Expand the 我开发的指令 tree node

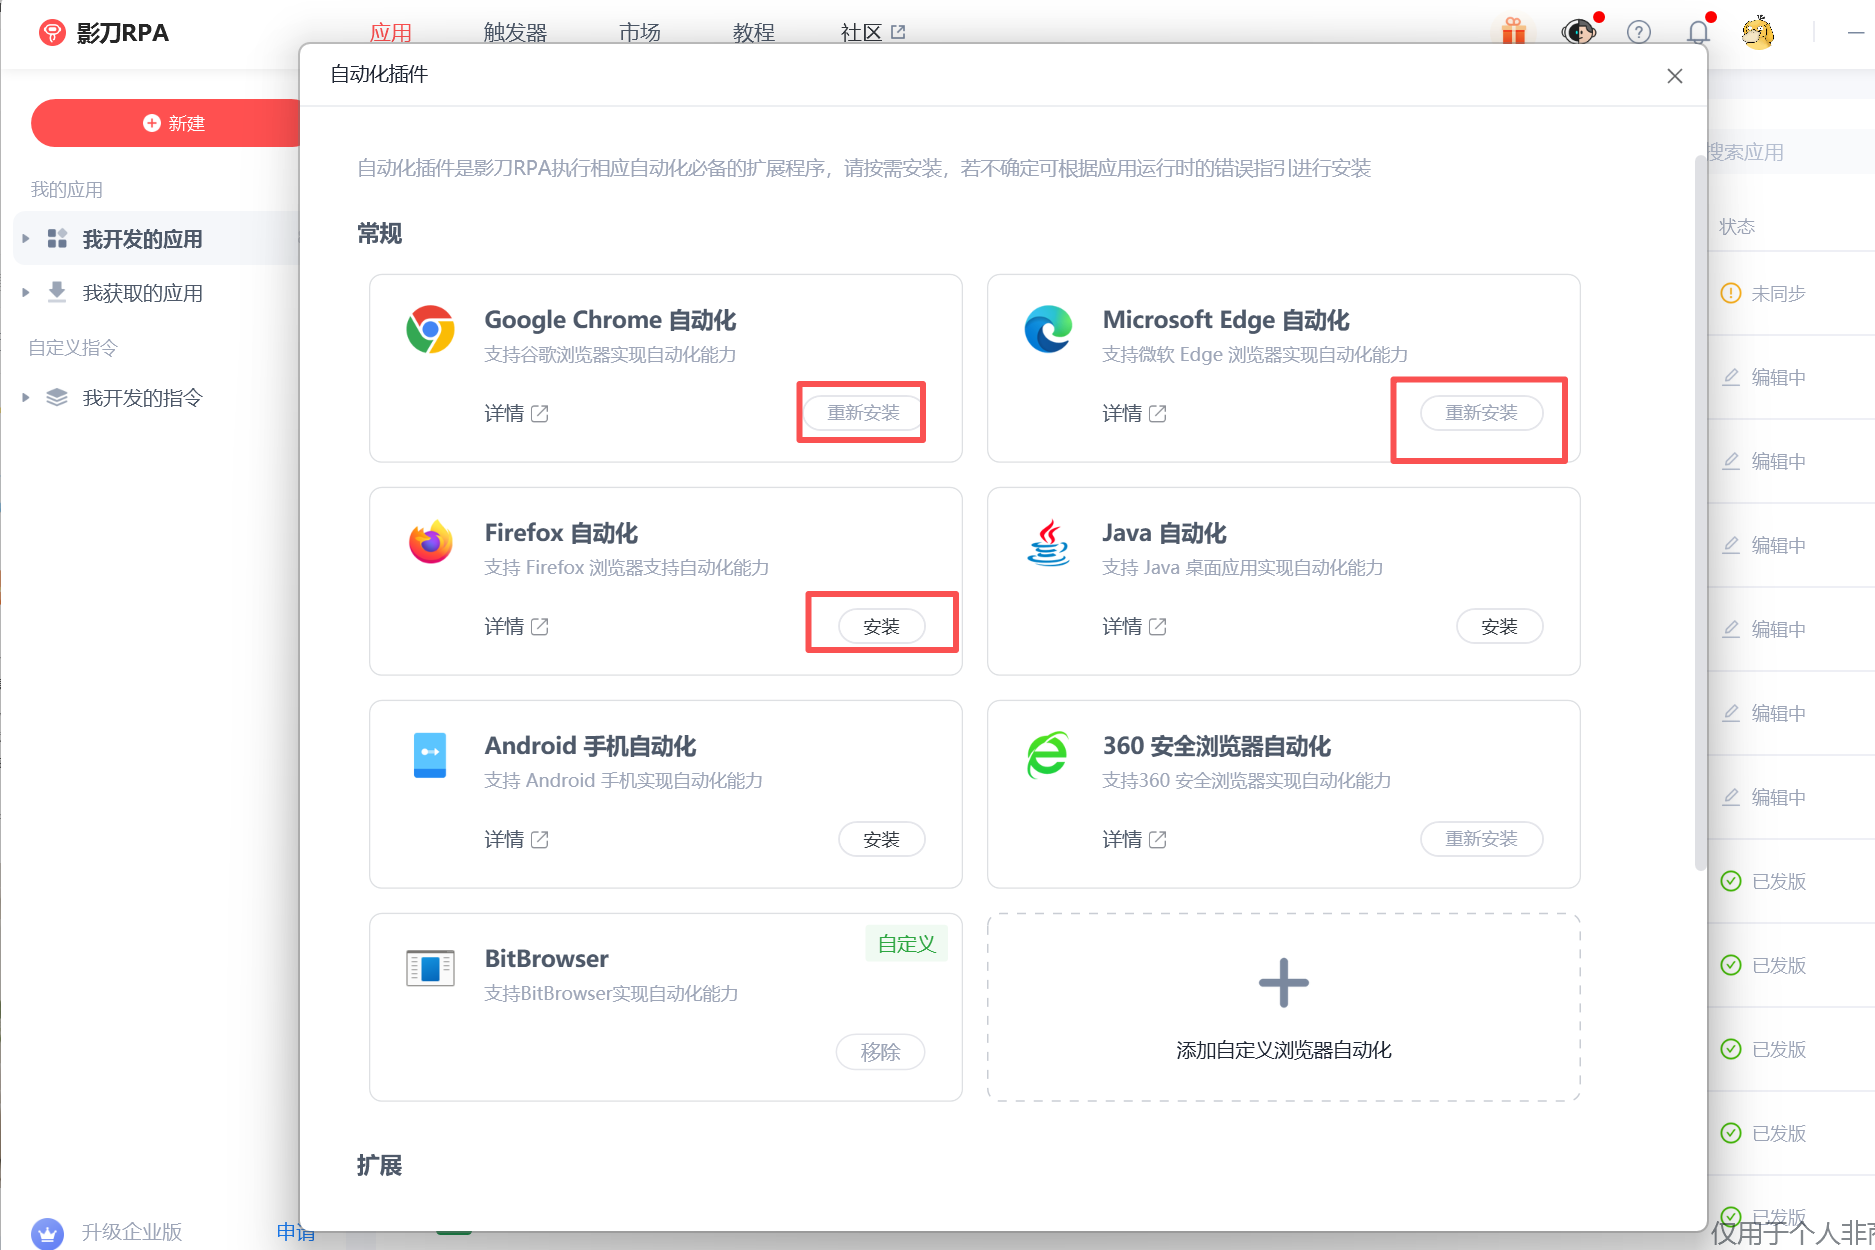coord(26,397)
